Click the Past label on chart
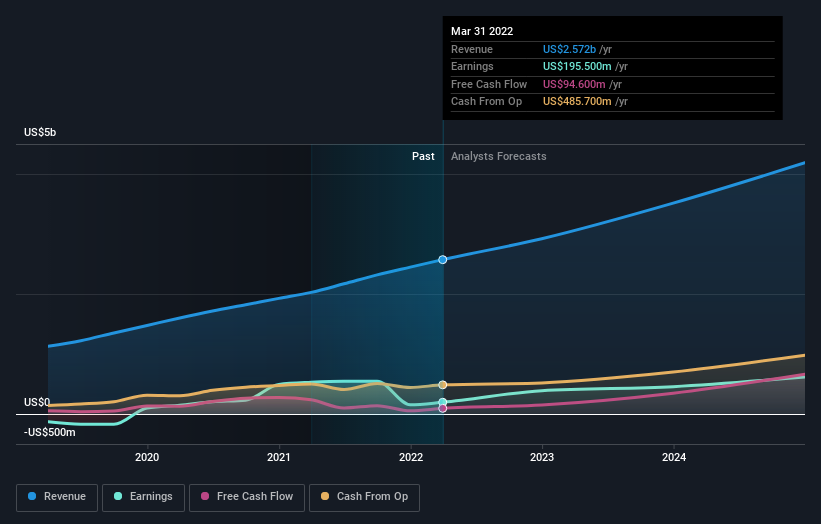The image size is (821, 524). [x=423, y=157]
